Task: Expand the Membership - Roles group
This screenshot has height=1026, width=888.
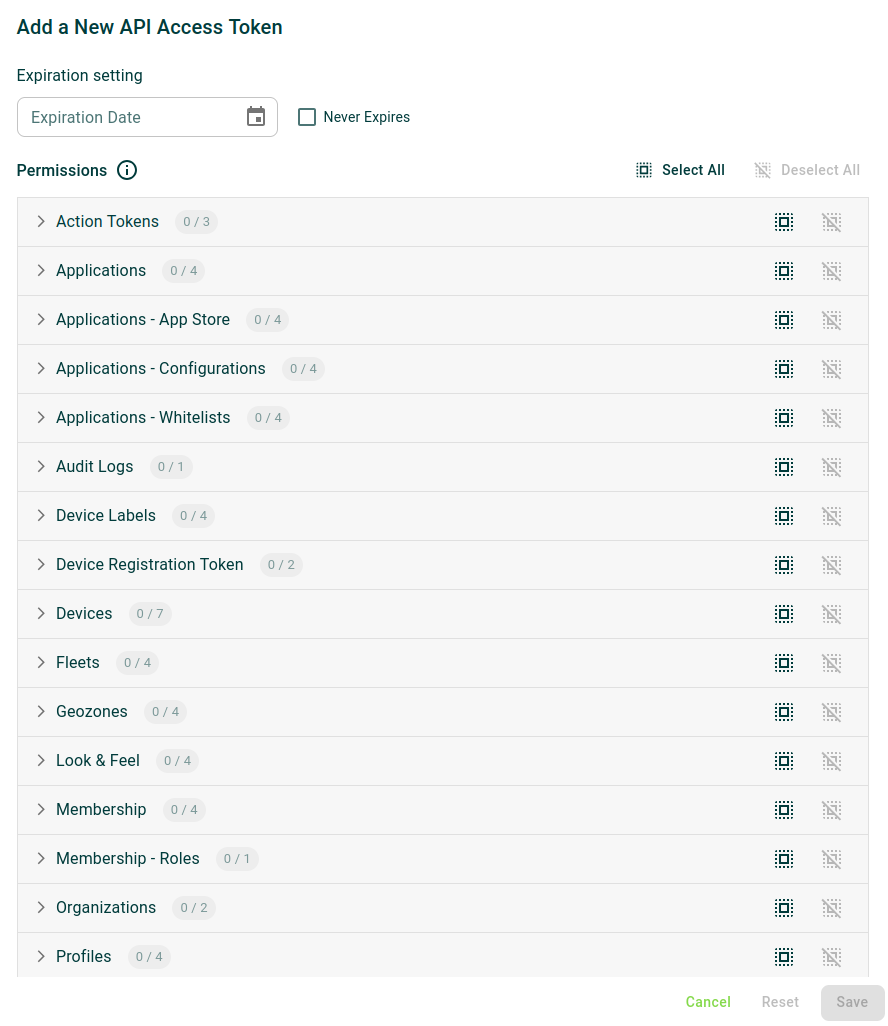Action: pos(41,858)
